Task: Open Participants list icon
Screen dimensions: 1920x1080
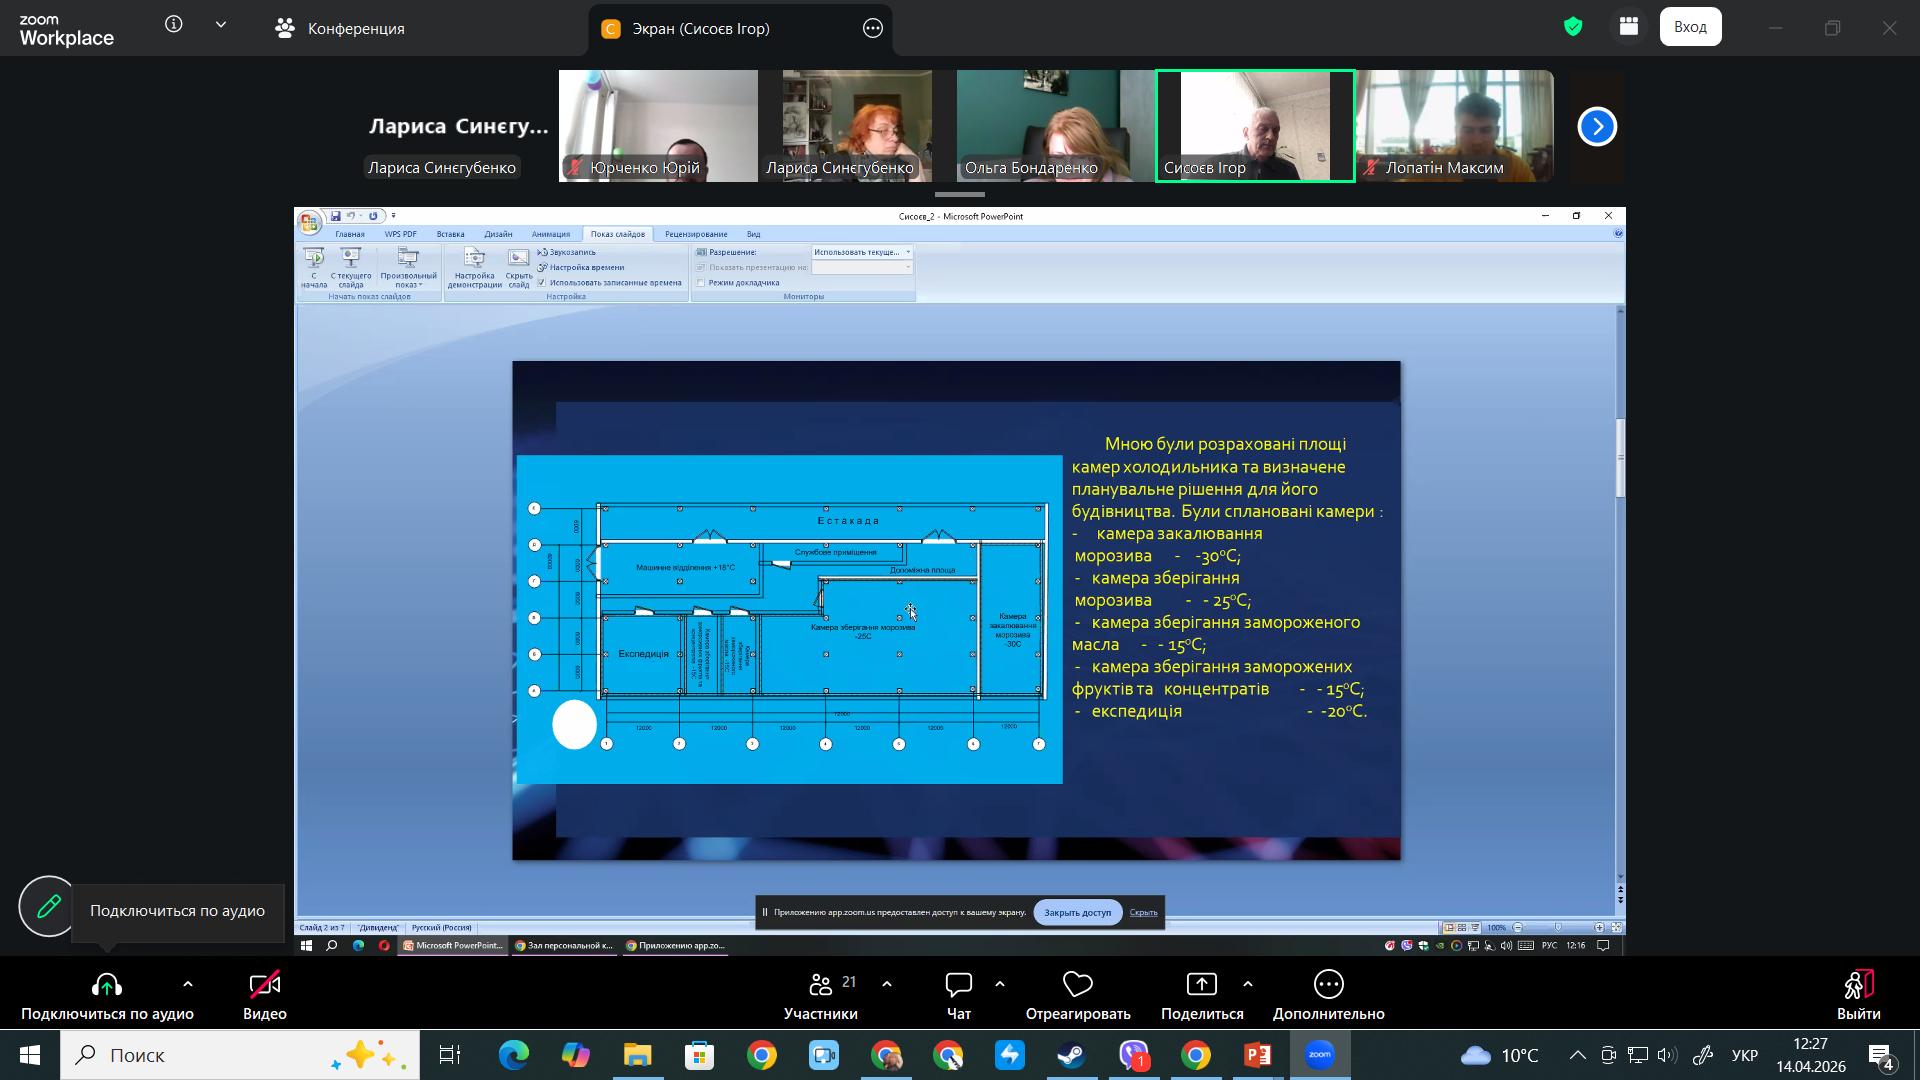Action: coord(821,986)
